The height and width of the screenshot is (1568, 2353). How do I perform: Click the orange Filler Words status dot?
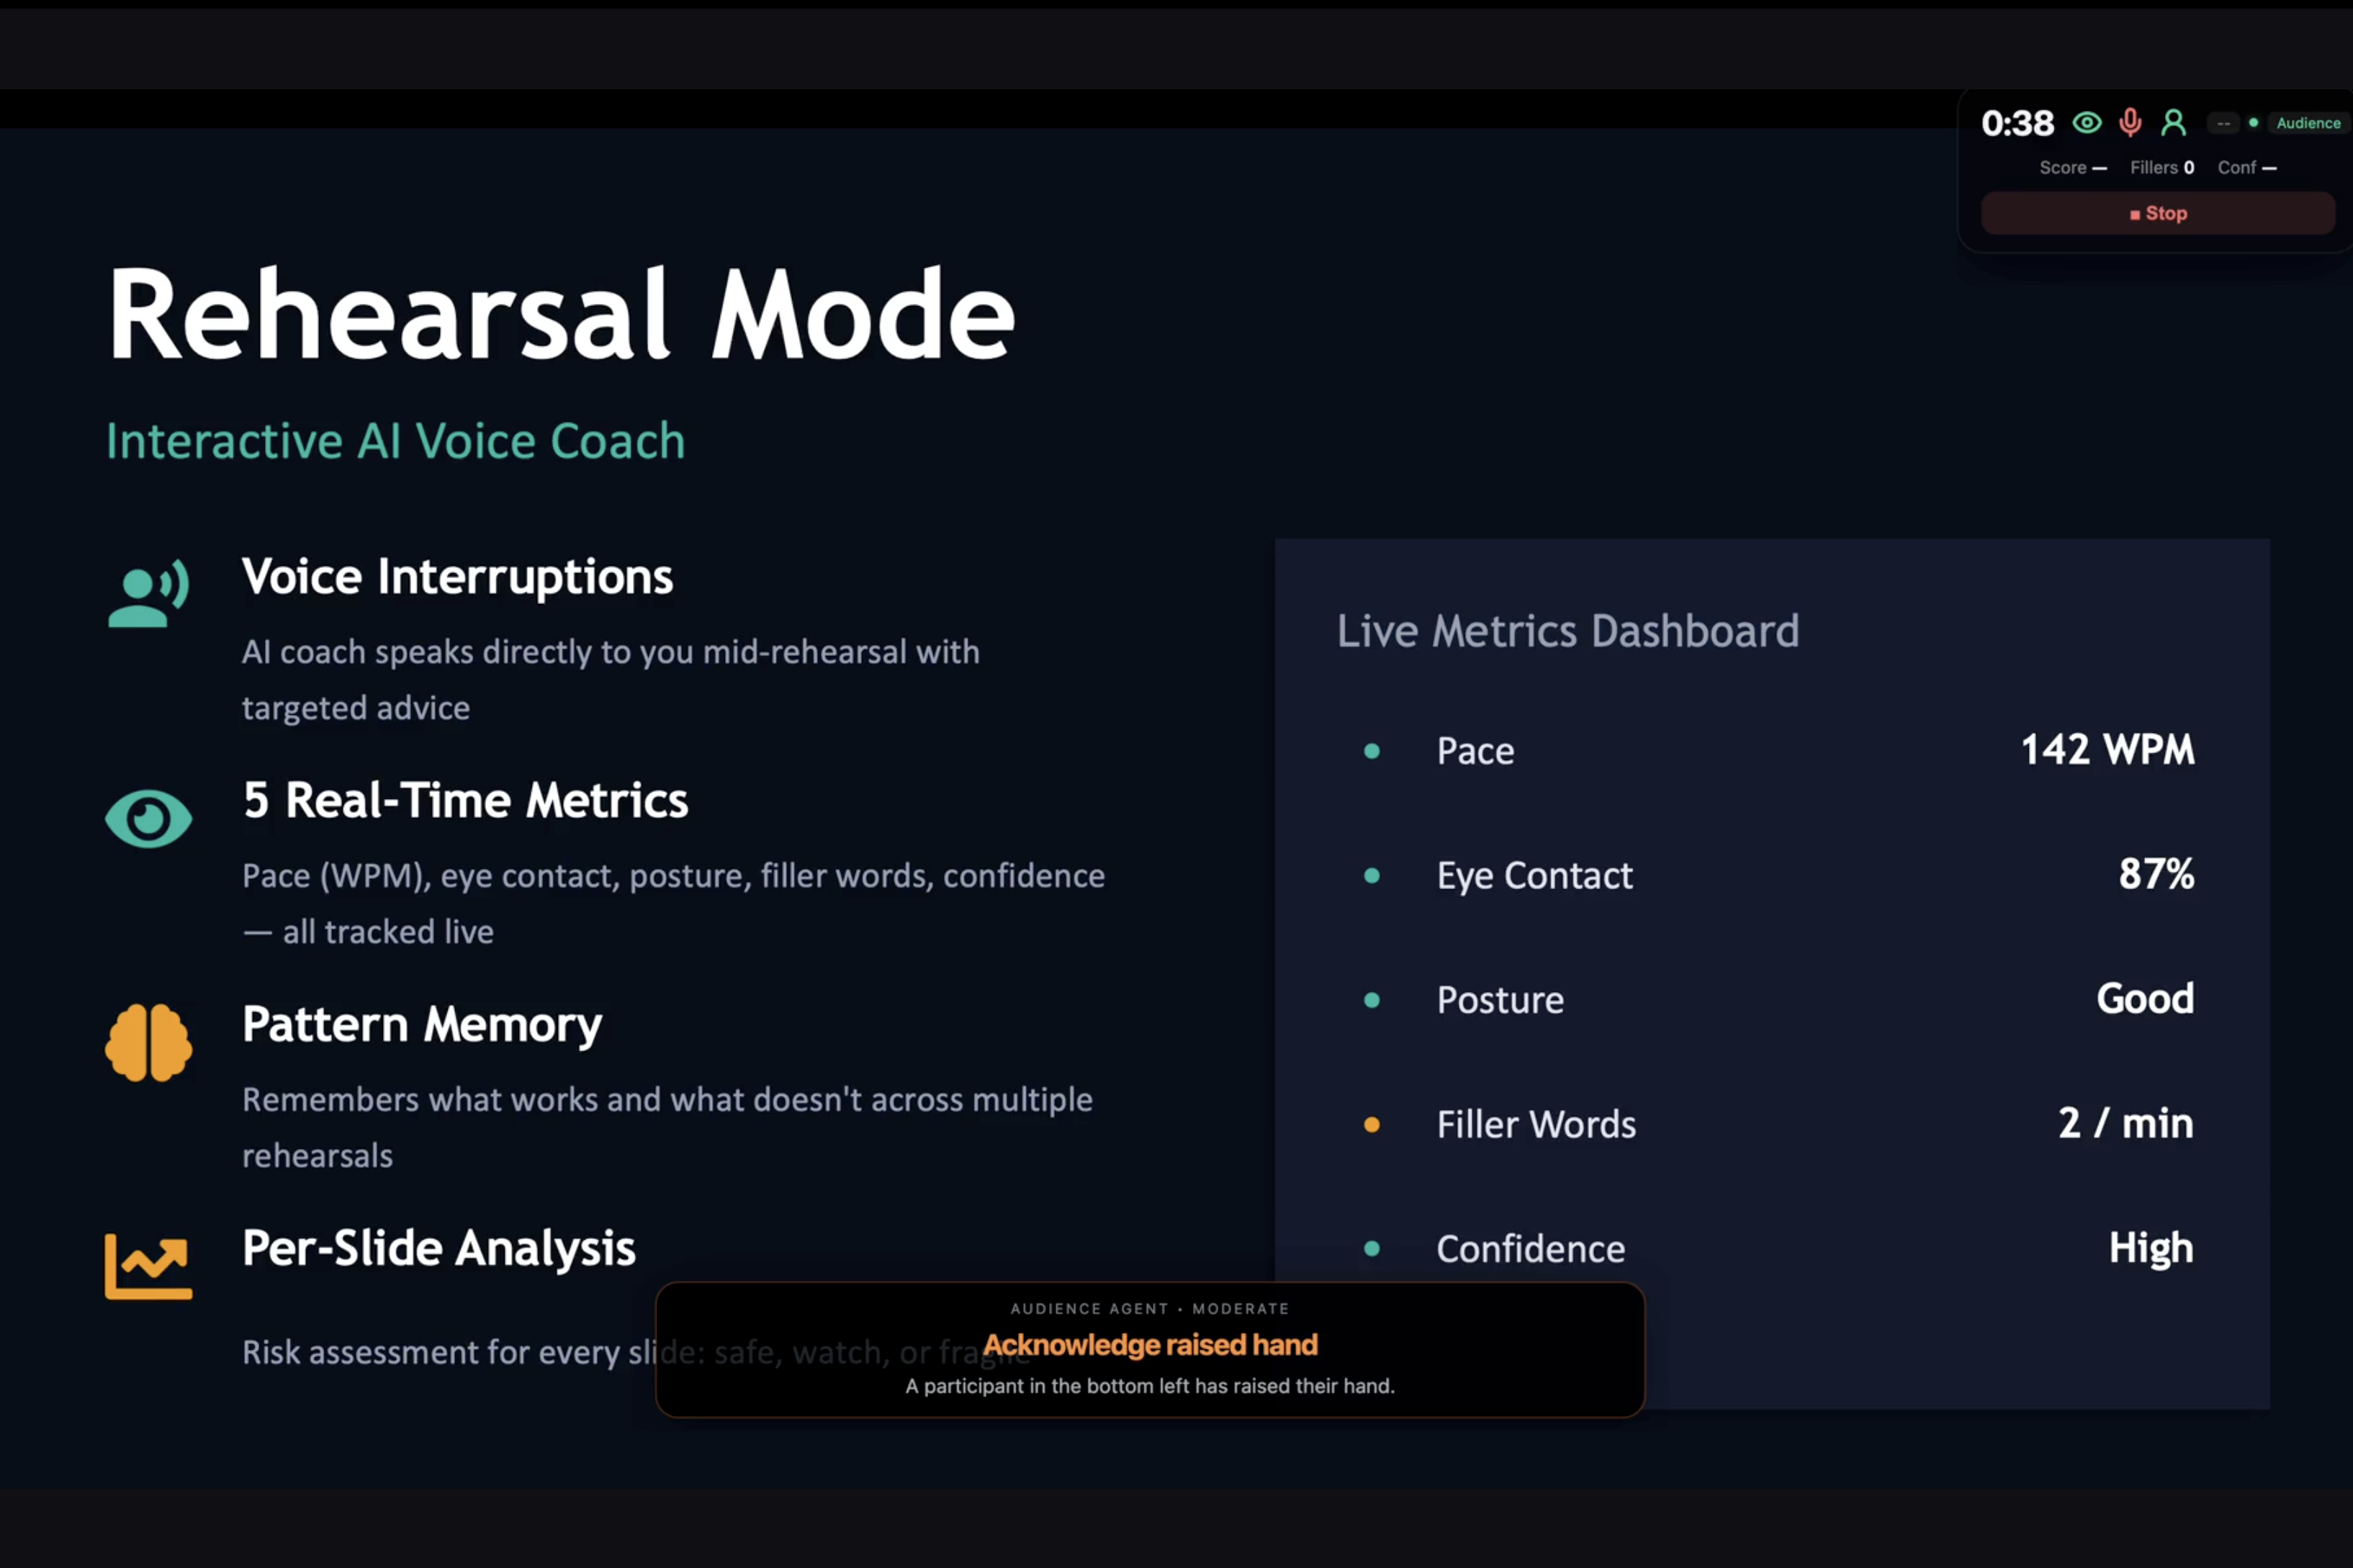click(x=1371, y=1125)
